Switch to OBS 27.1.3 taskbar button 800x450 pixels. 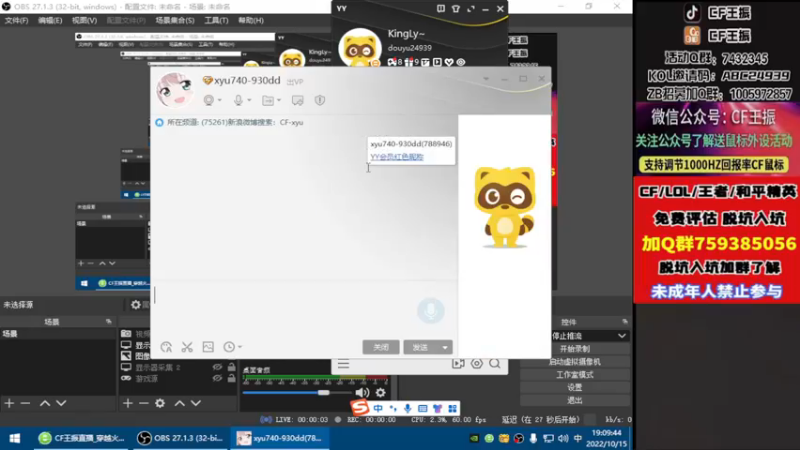click(x=181, y=438)
